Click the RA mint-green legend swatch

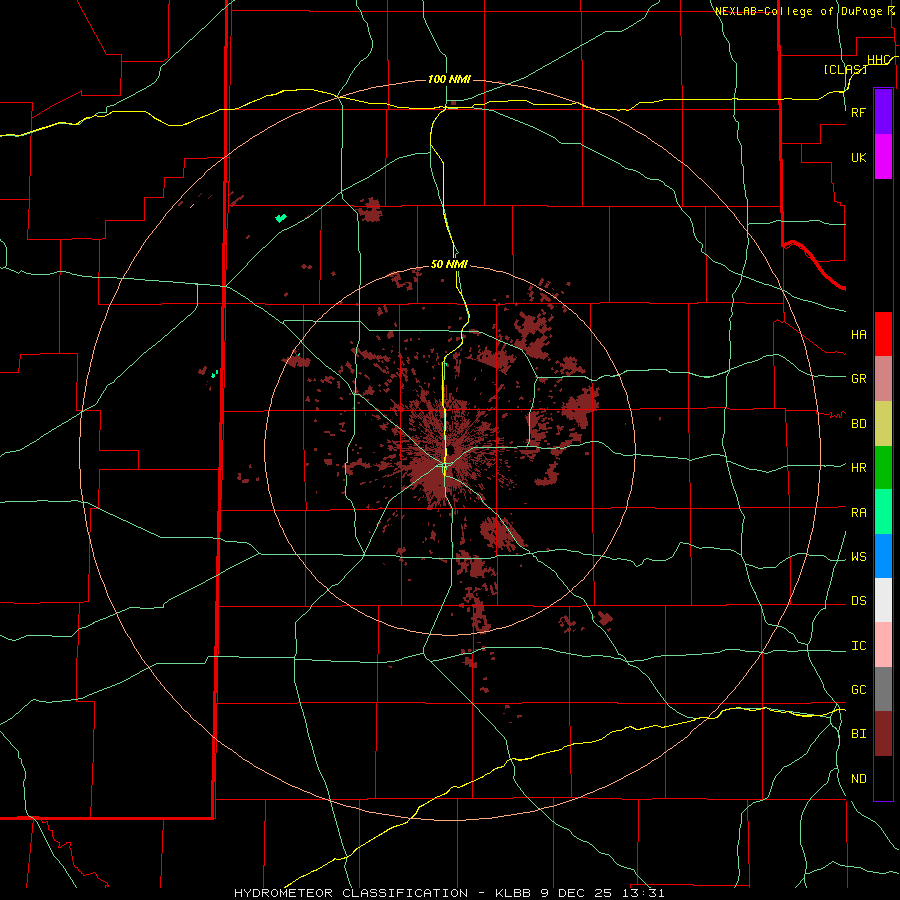(x=883, y=512)
